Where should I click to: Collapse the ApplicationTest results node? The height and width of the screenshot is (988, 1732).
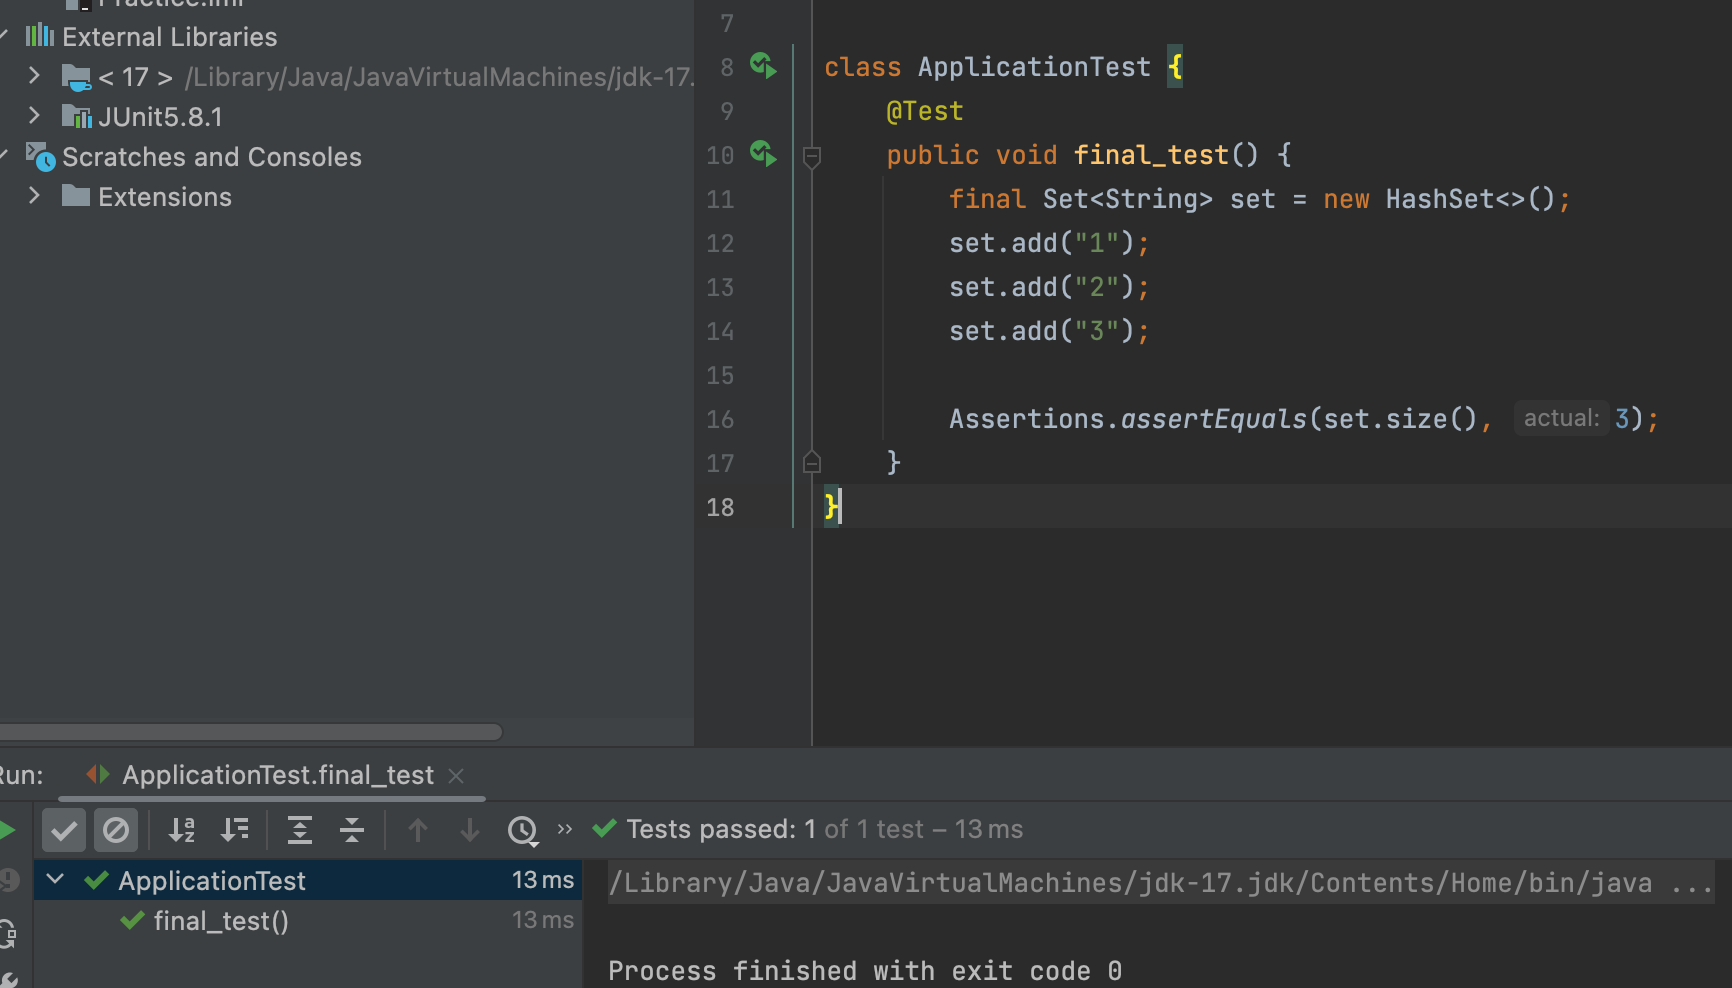[x=56, y=880]
